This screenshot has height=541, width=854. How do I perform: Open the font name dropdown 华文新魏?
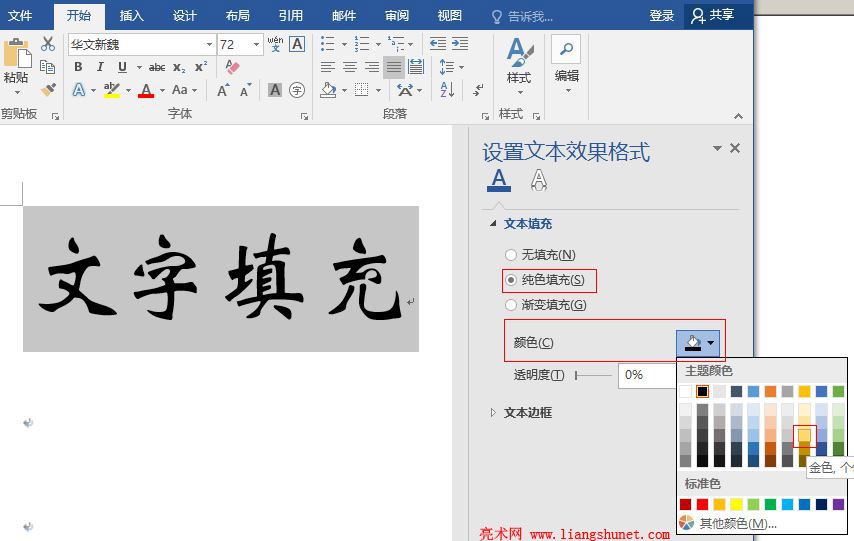[210, 44]
